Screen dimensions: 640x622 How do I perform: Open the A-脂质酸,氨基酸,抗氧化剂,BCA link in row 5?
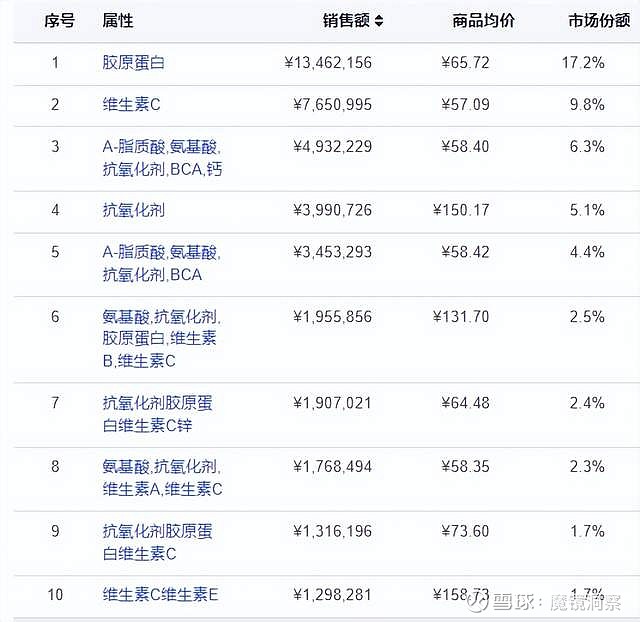coord(161,263)
